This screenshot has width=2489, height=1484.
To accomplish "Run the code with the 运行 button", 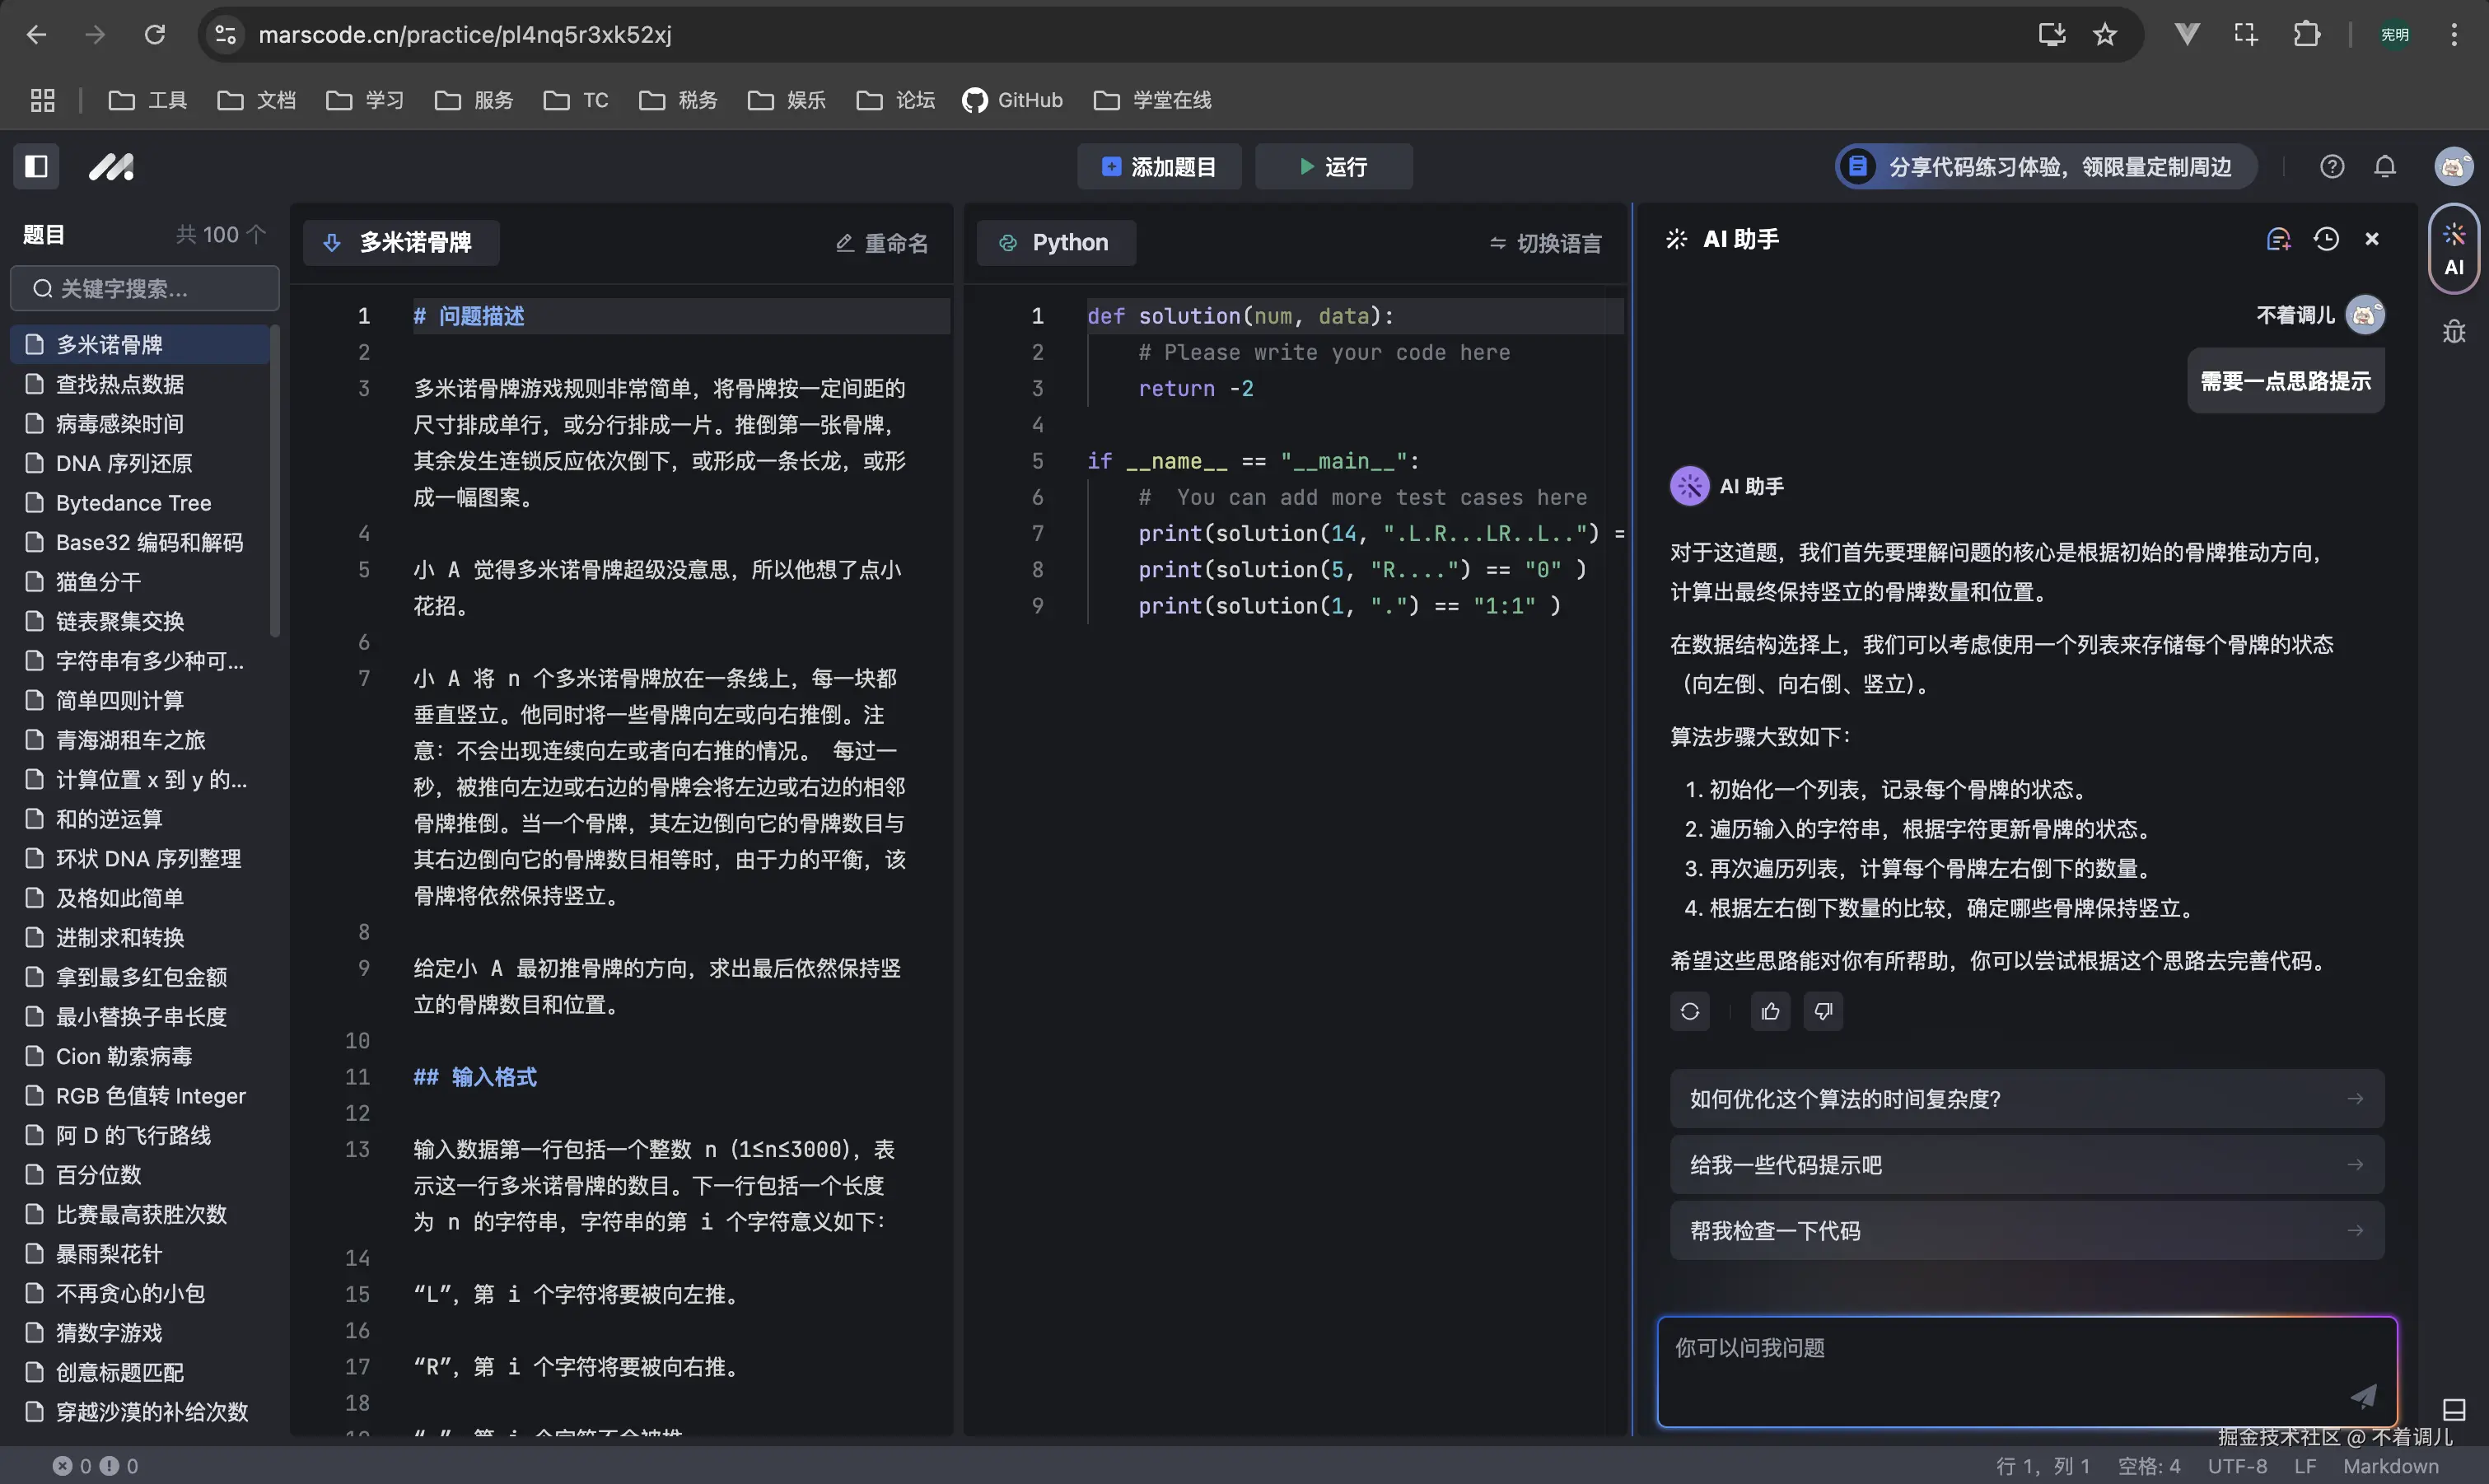I will (1334, 166).
